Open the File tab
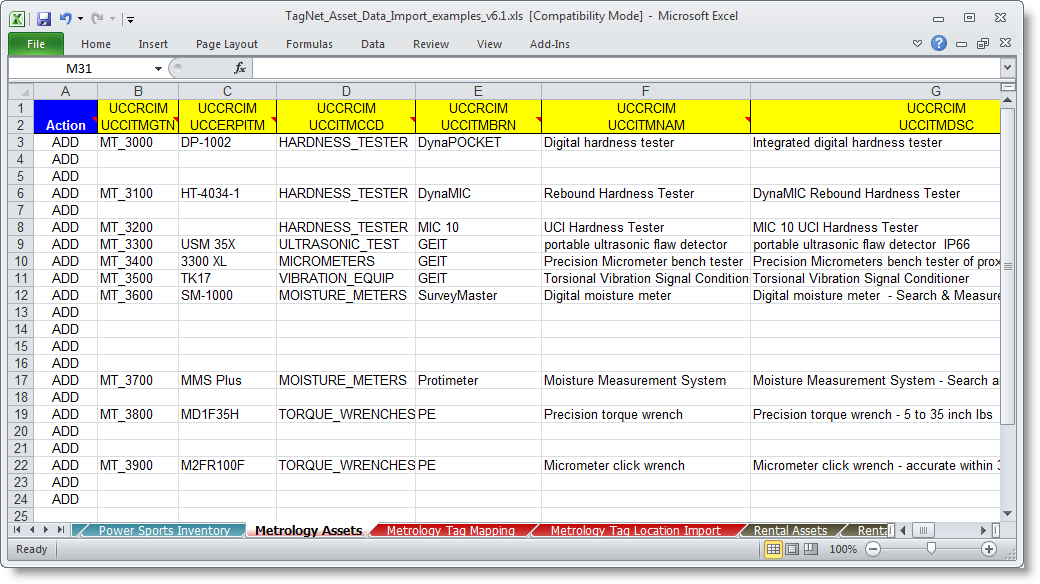The width and height of the screenshot is (1040, 584). 36,44
